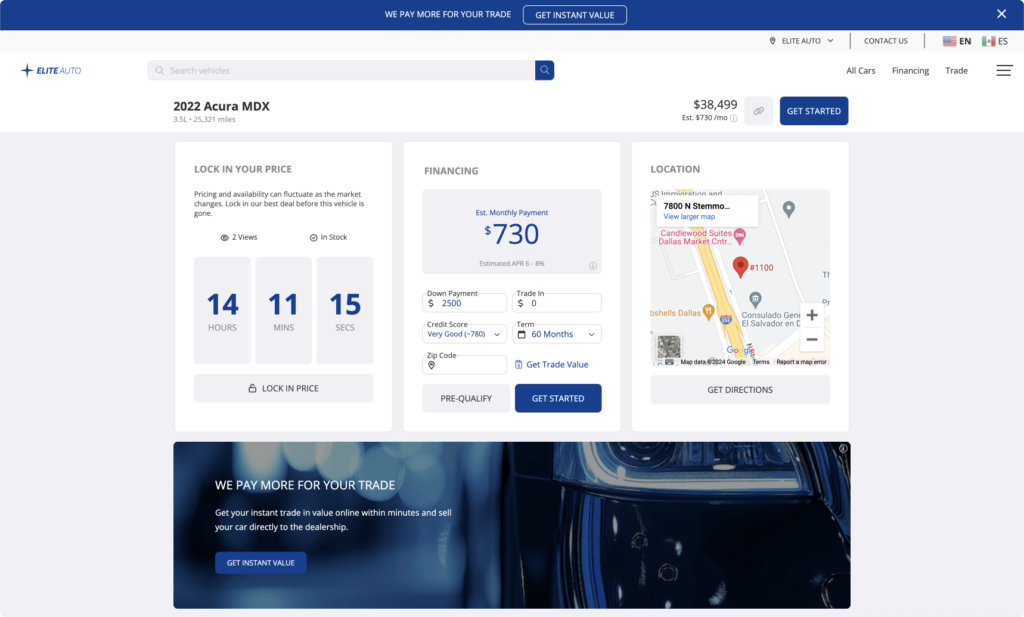Zoom out on the map

(811, 340)
